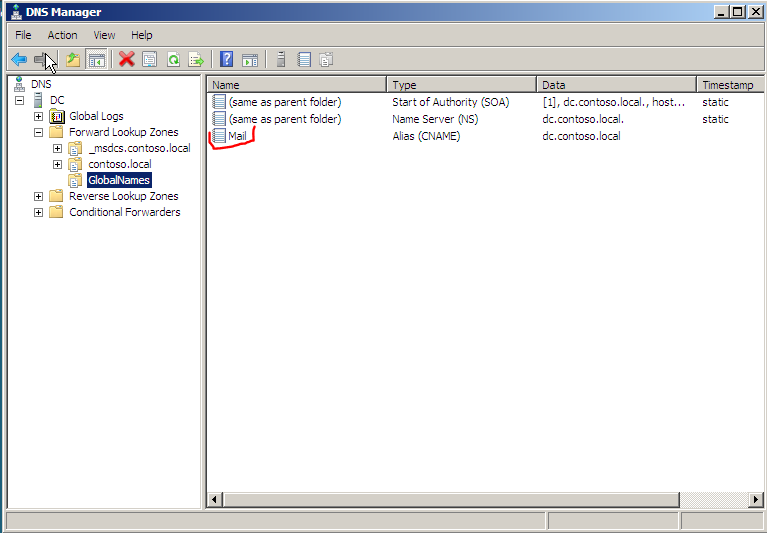Click the 'dc.contoso.local.' Name Server data cell

(x=583, y=119)
